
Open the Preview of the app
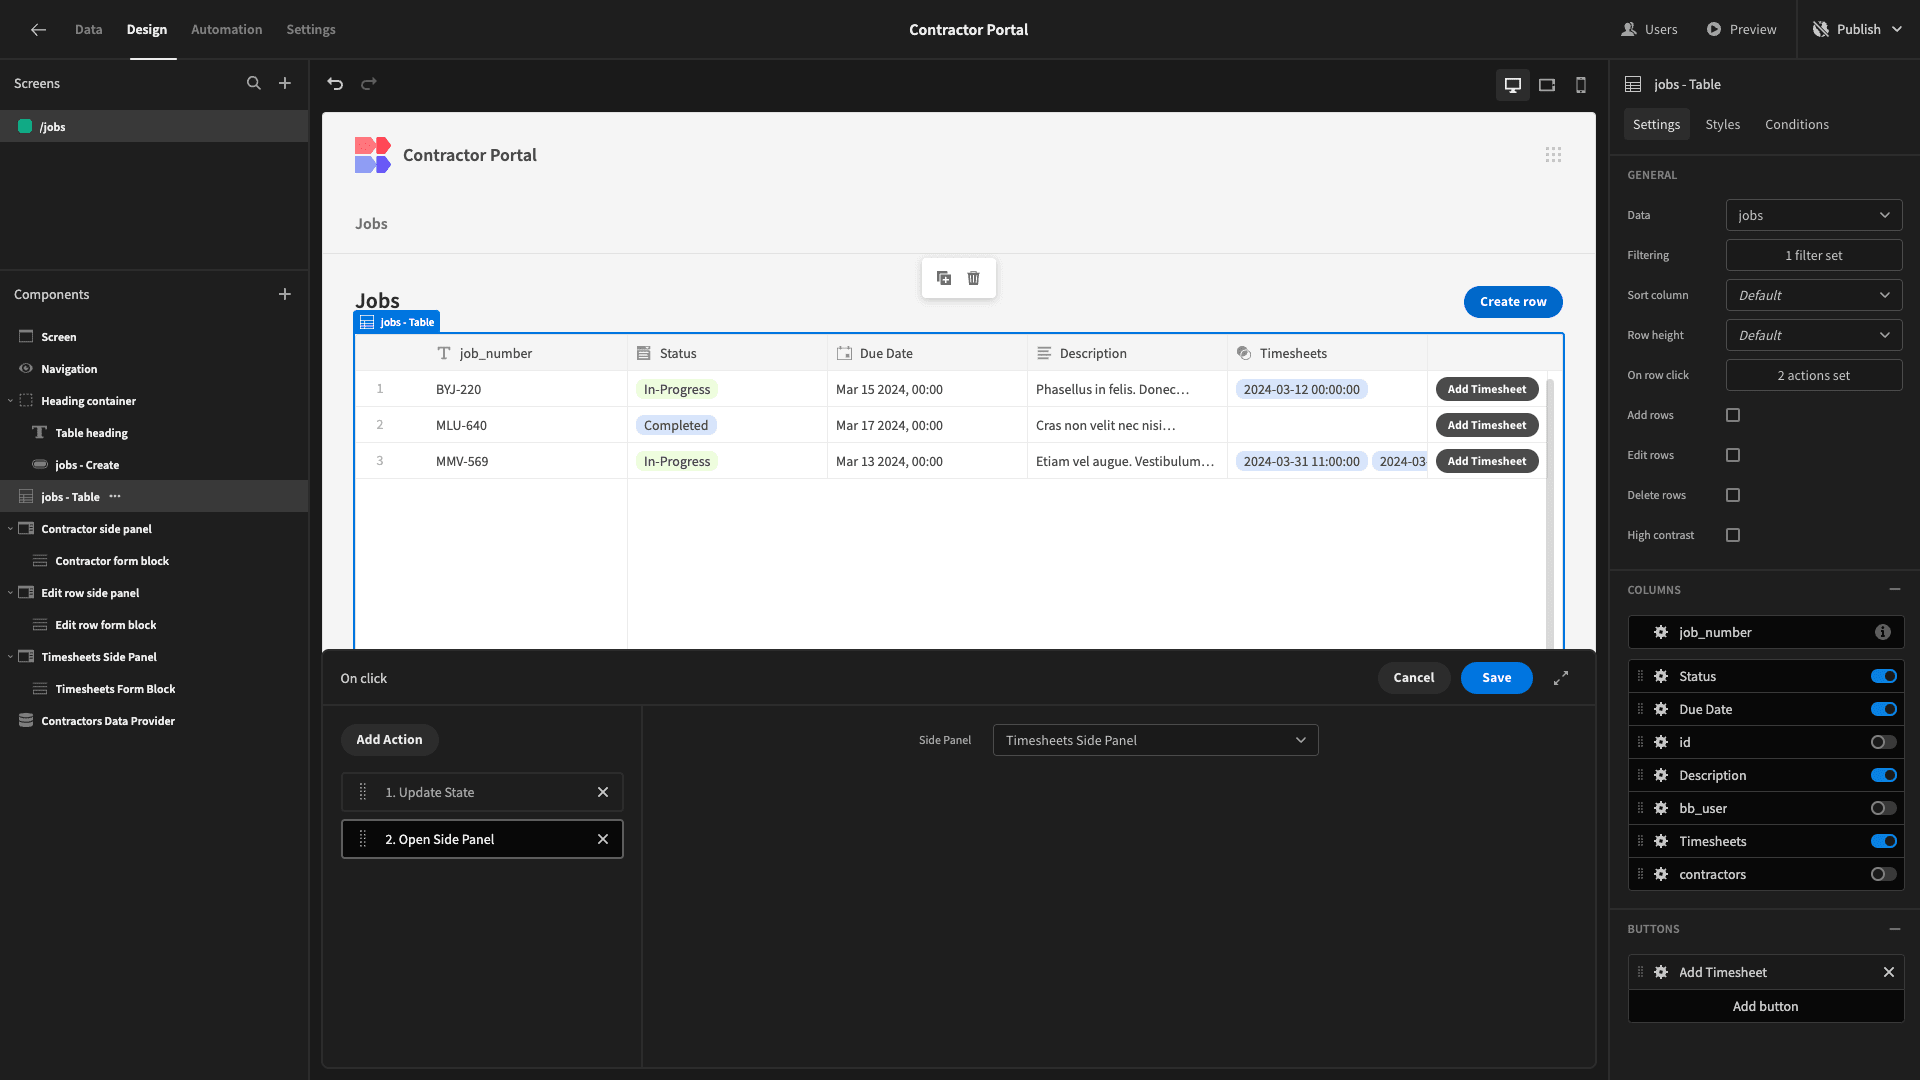[x=1741, y=30]
